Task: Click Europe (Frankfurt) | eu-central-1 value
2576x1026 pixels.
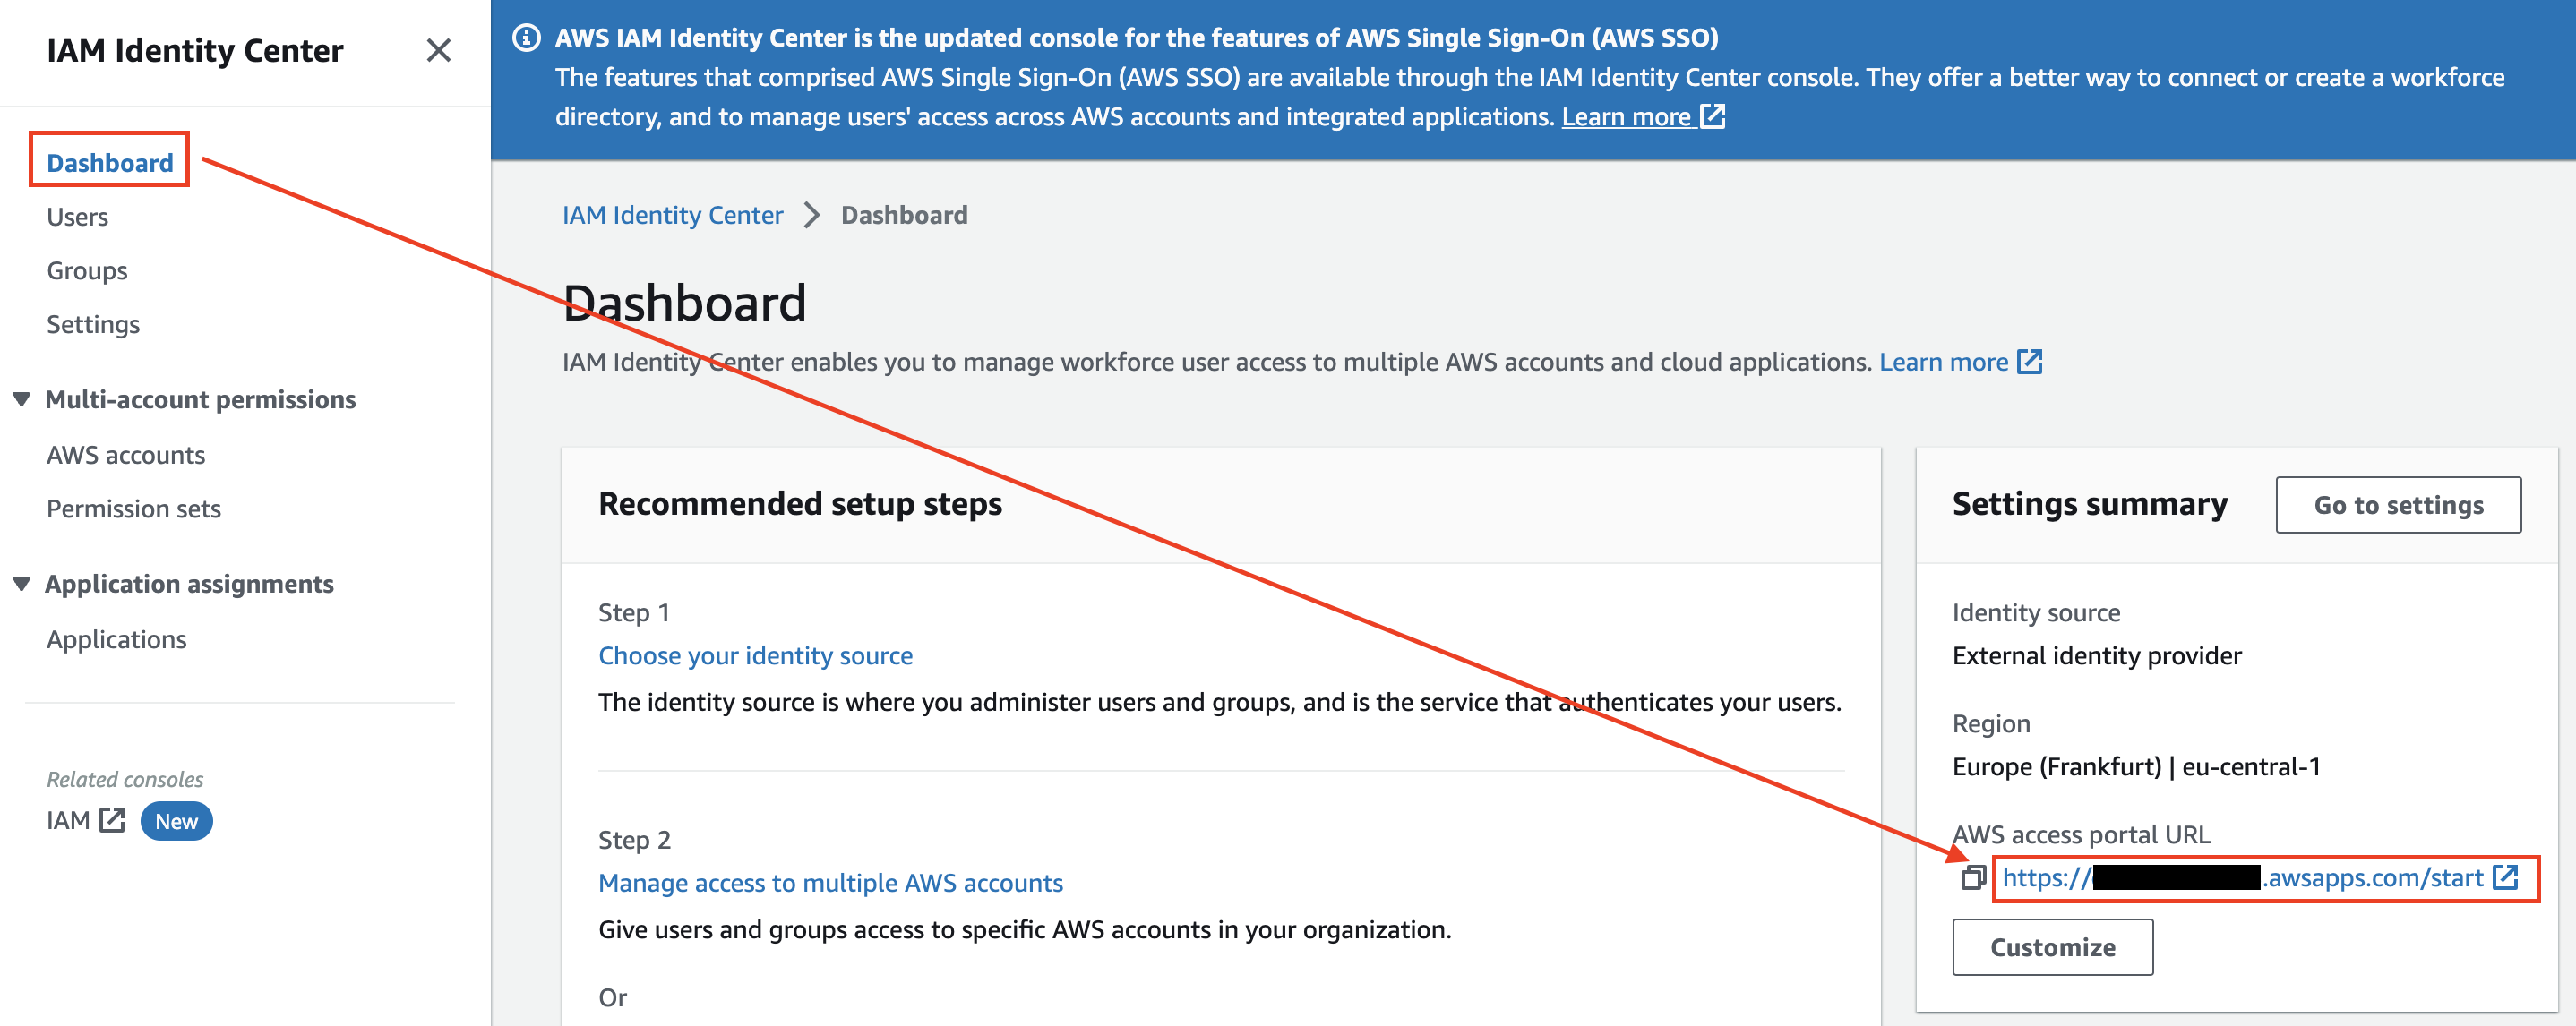Action: pos(2136,767)
